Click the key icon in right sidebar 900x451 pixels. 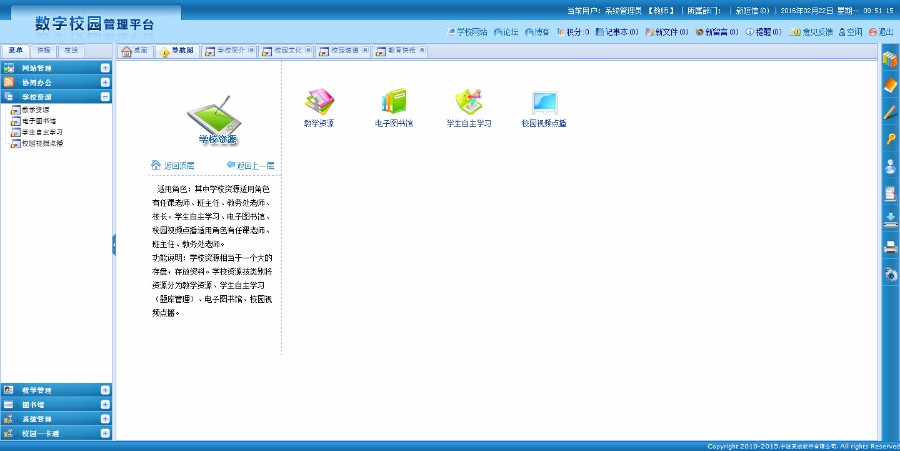coord(890,139)
